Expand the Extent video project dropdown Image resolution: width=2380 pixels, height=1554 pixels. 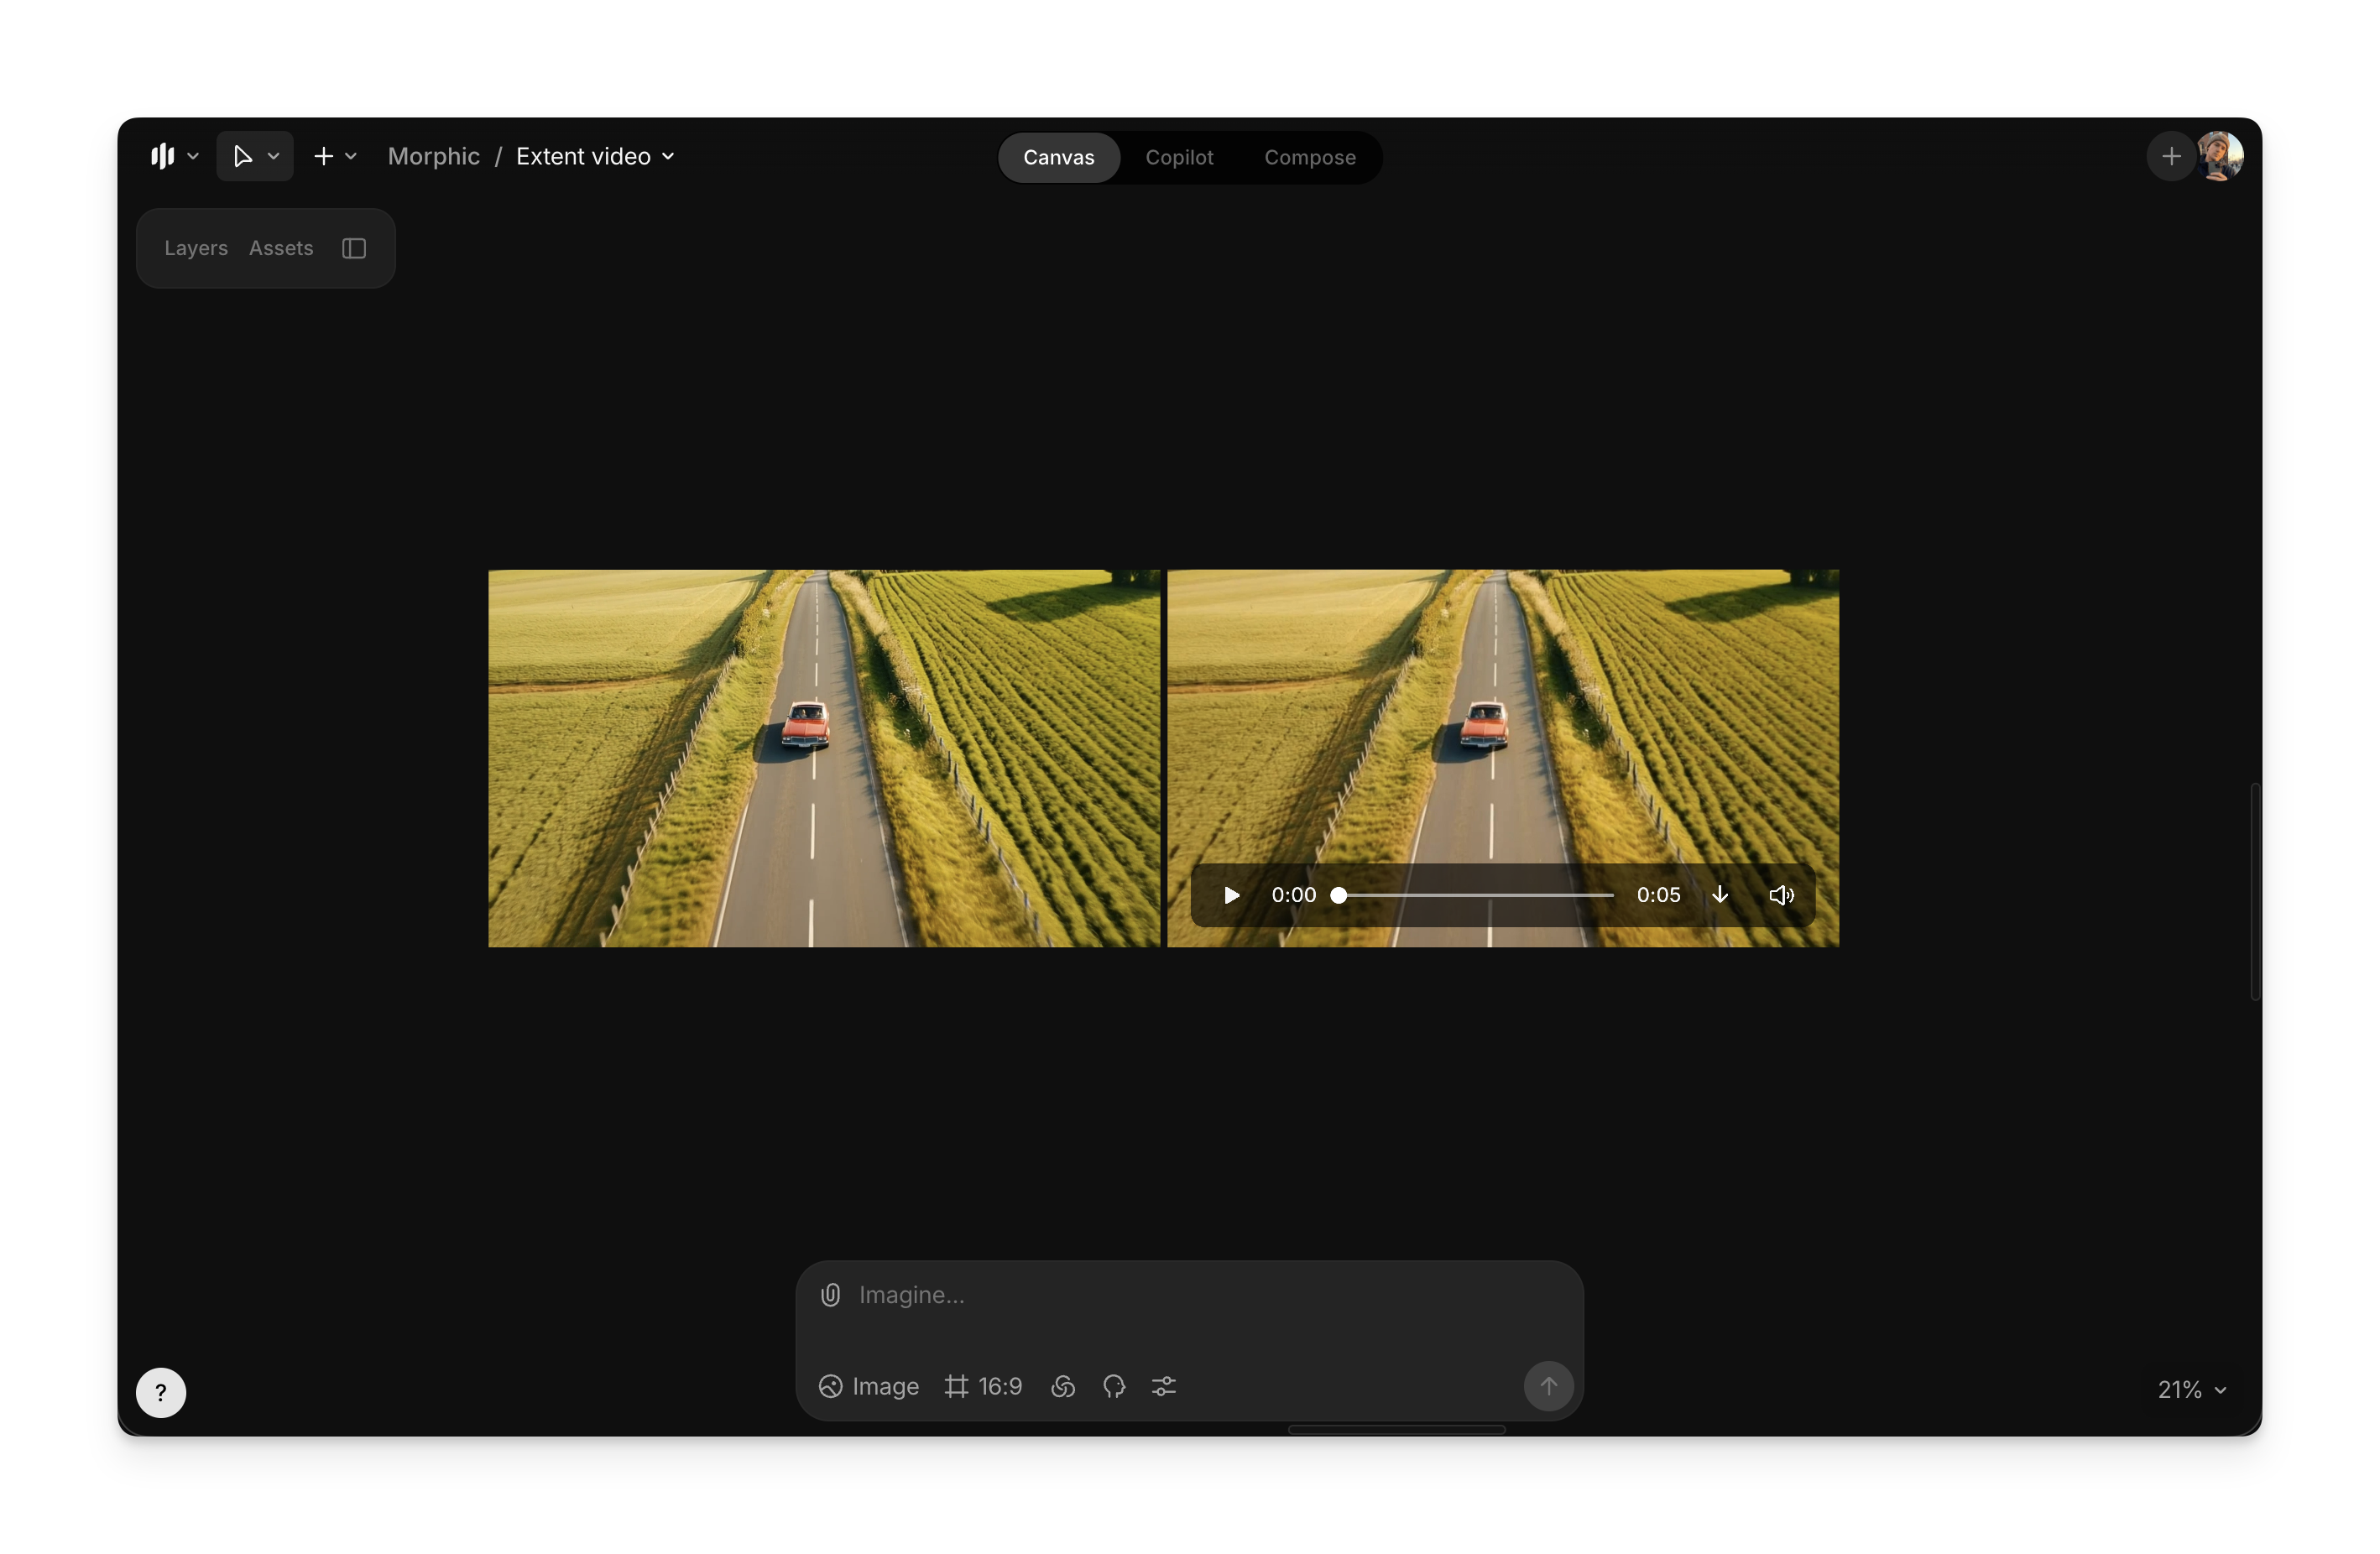(x=668, y=156)
